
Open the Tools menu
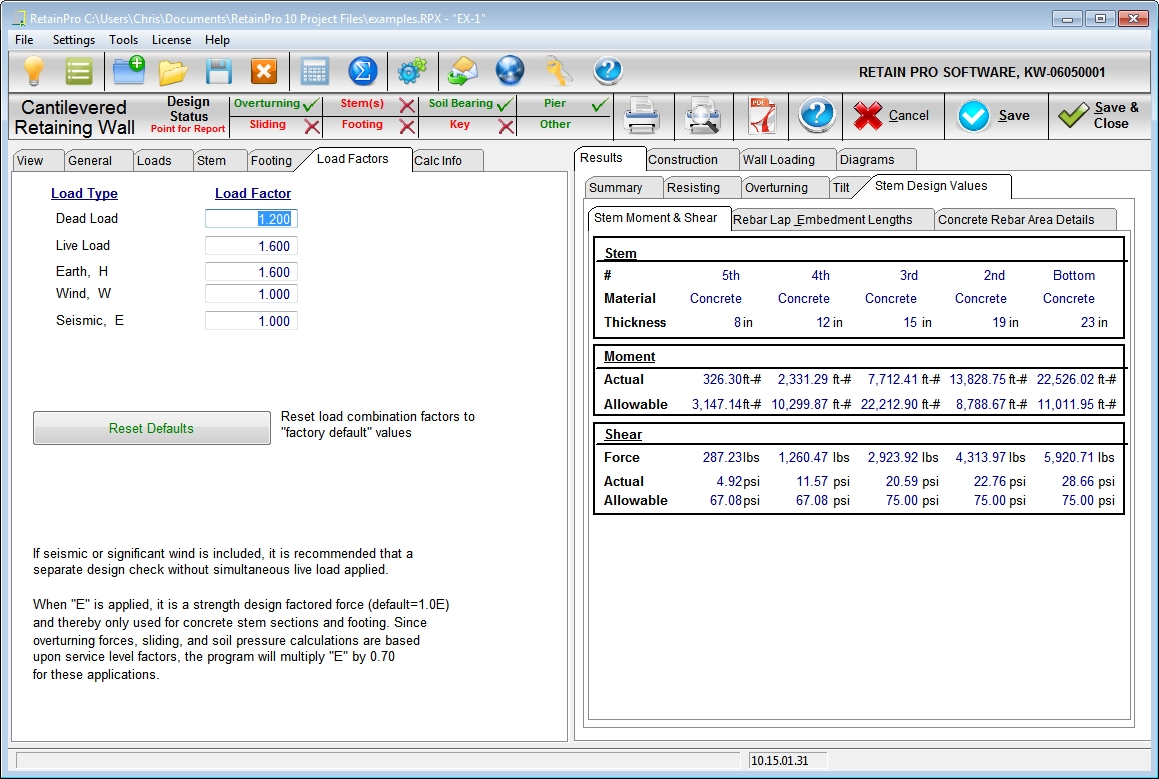point(123,40)
